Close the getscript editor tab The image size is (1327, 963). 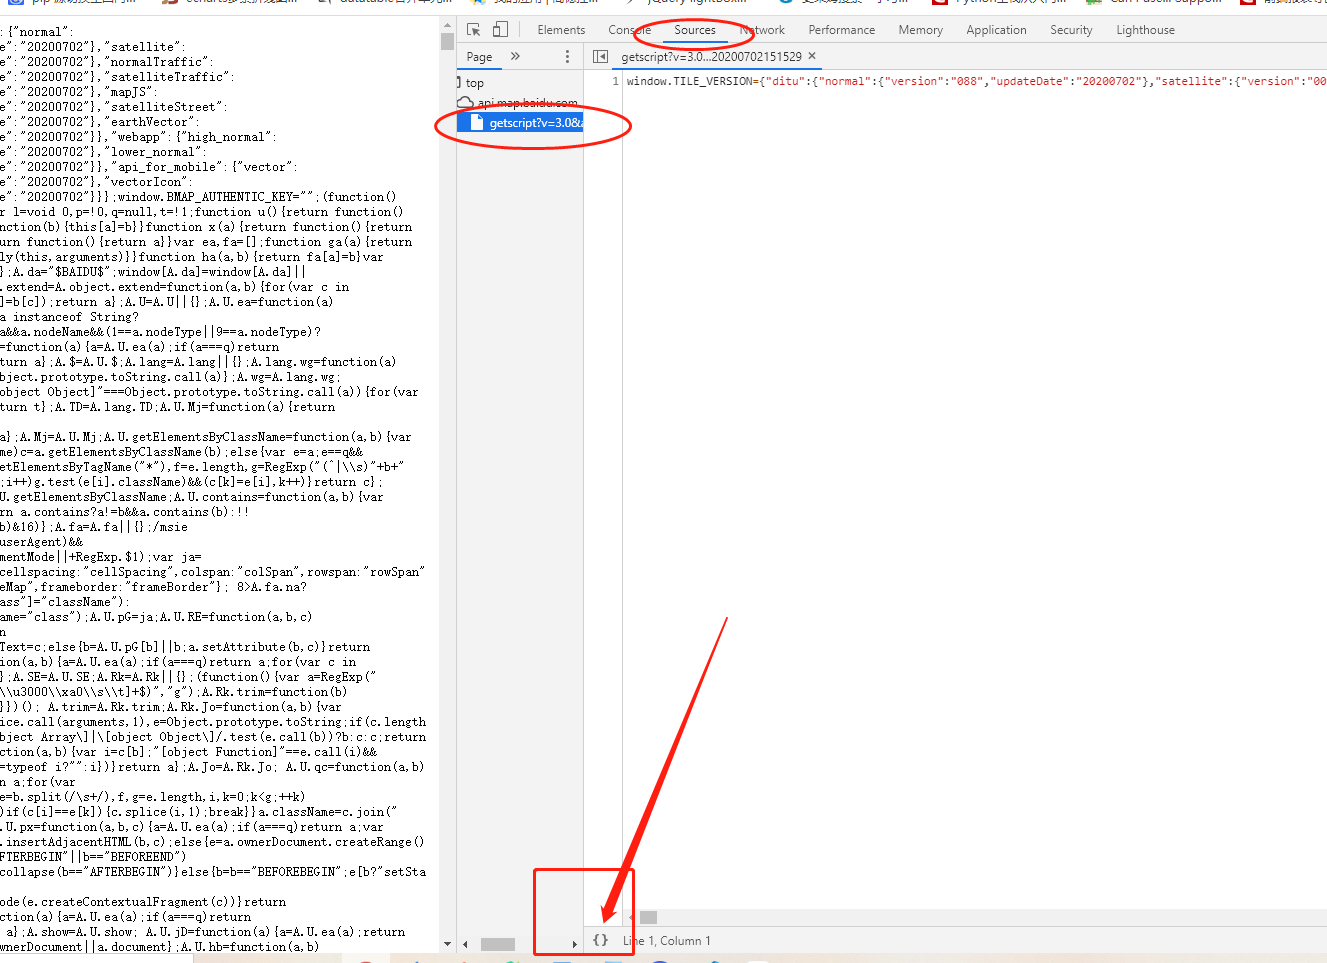coord(812,56)
